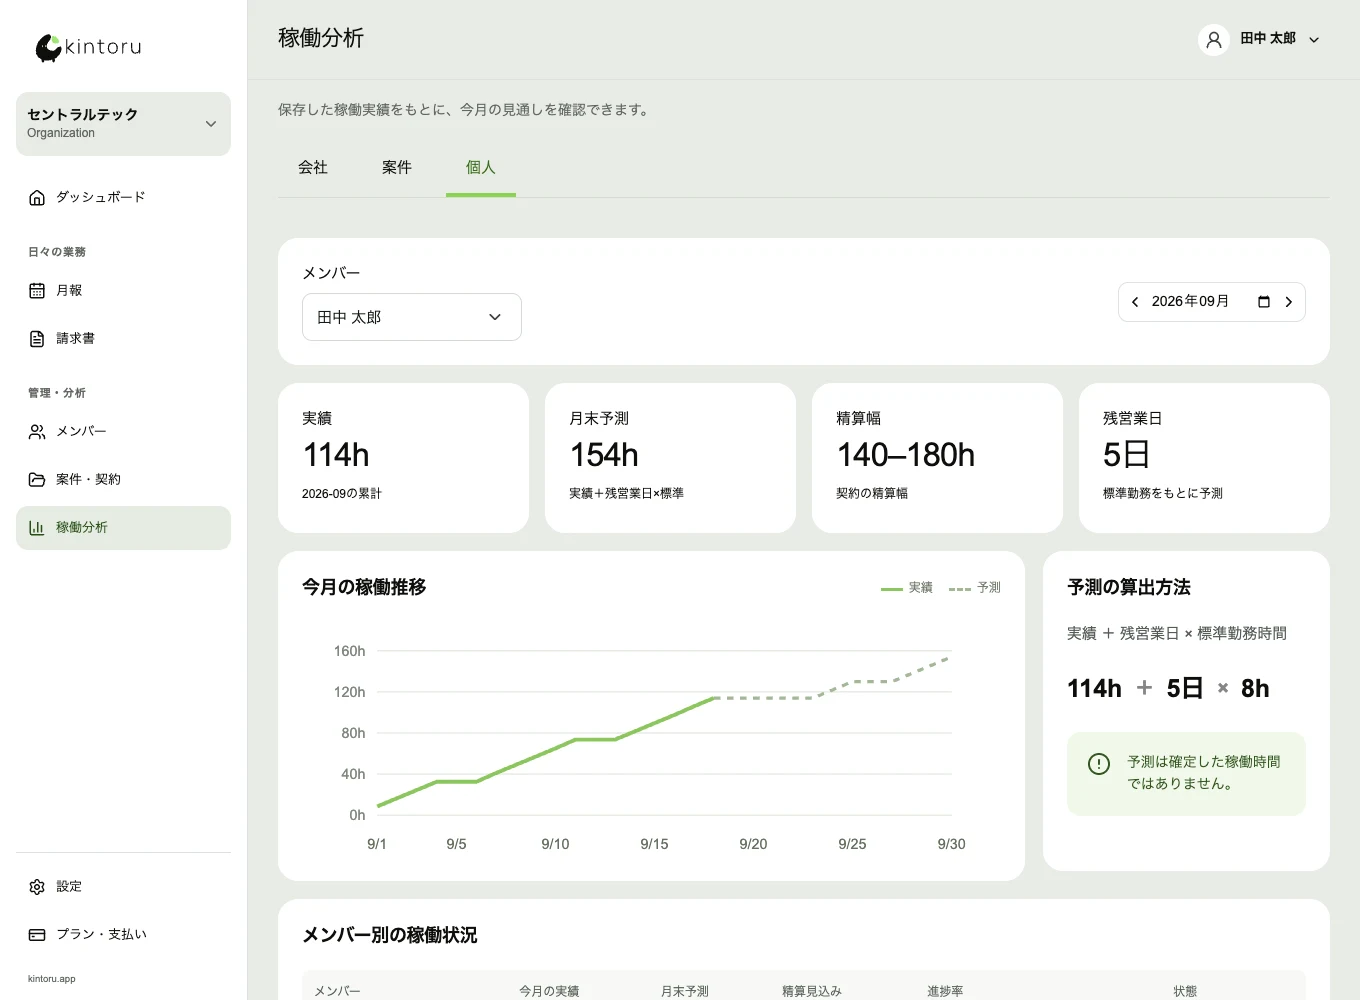Viewport: 1360px width, 1000px height.
Task: Click the 稼働分析 bar chart icon
Action: pos(37,528)
